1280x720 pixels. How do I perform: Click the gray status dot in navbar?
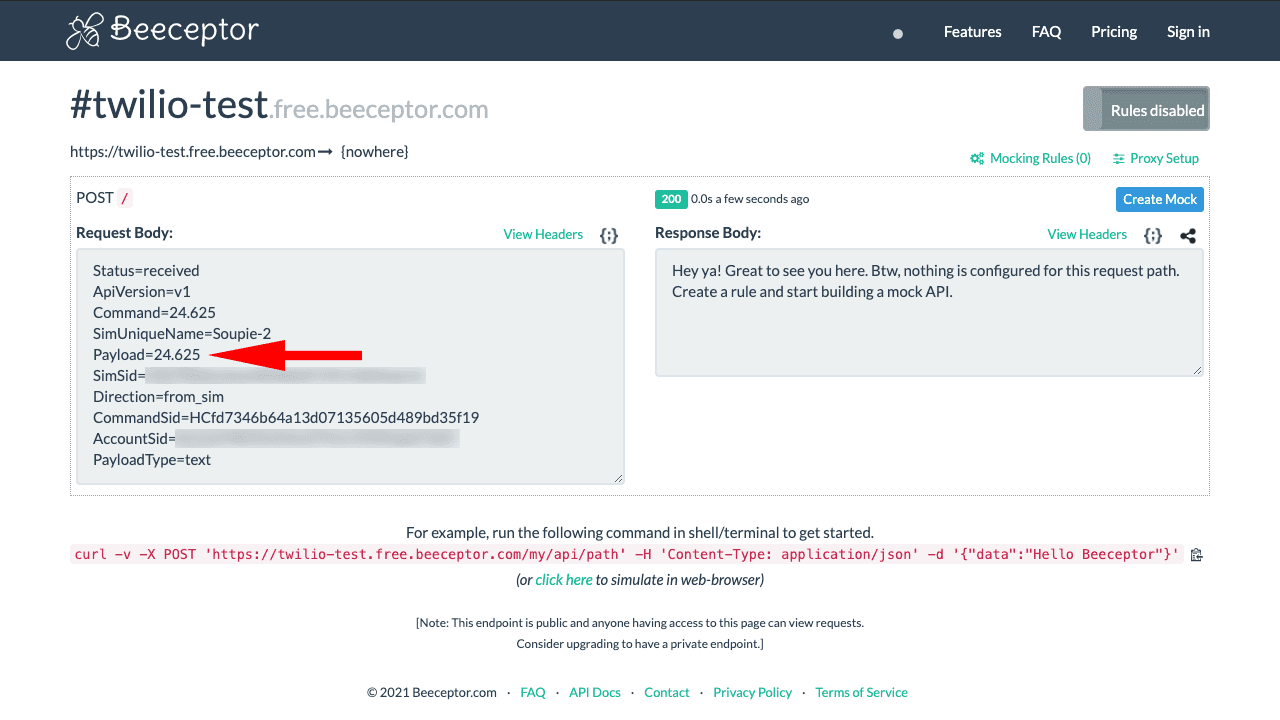click(898, 34)
